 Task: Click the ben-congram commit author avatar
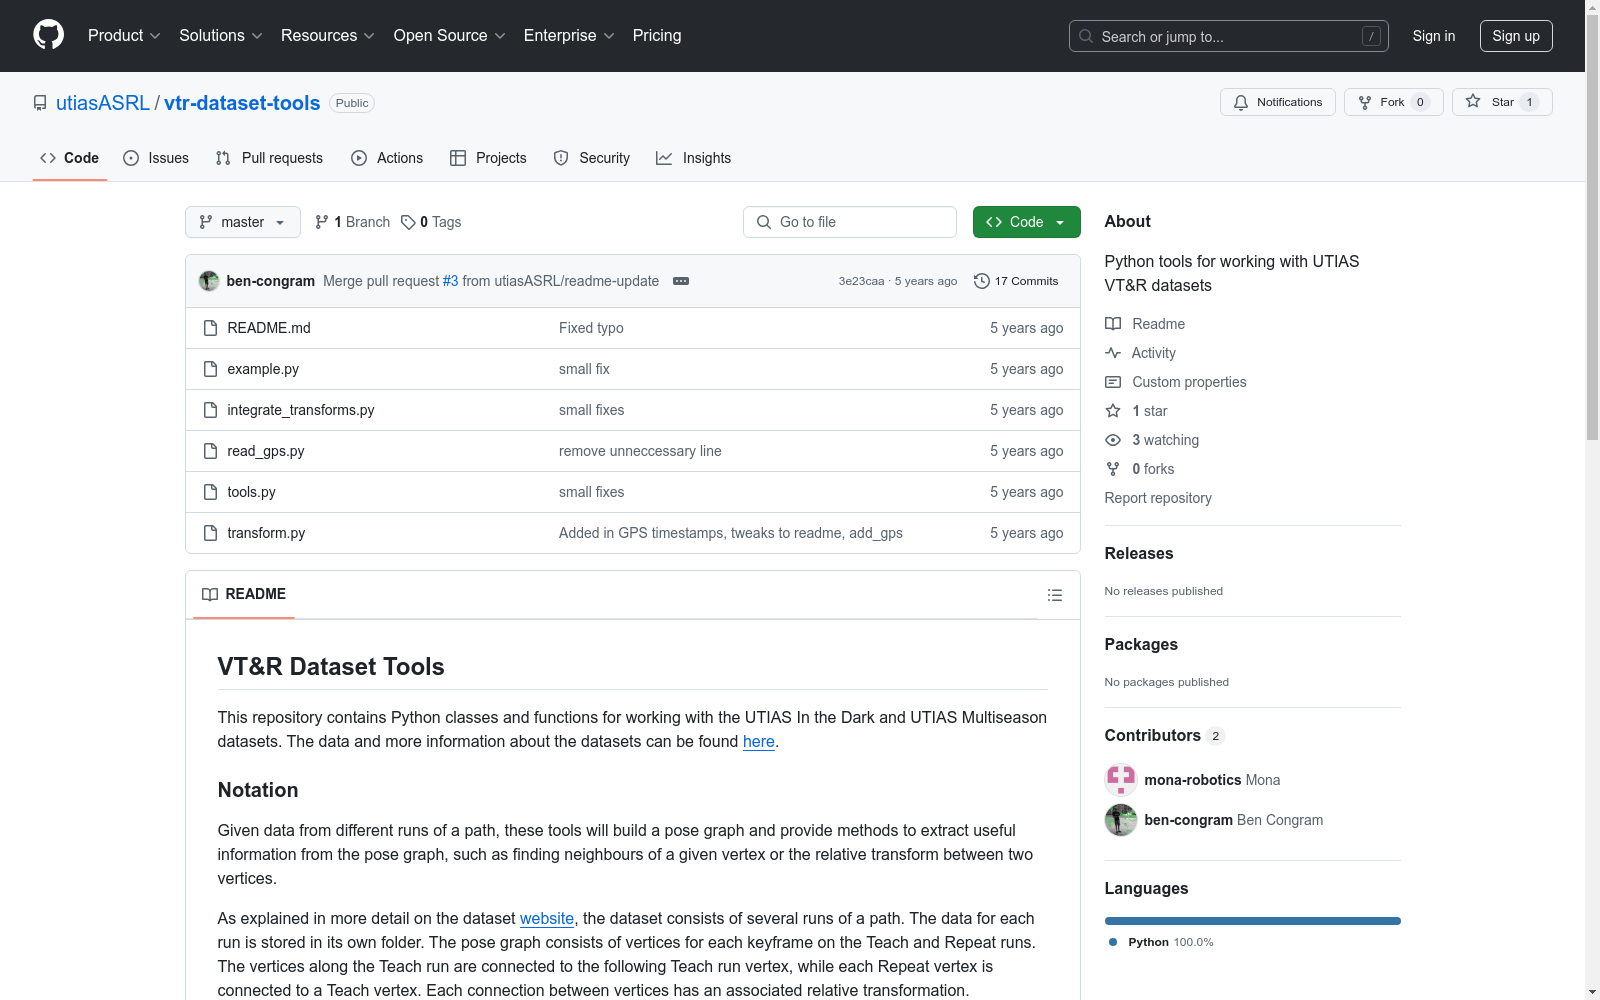point(209,281)
